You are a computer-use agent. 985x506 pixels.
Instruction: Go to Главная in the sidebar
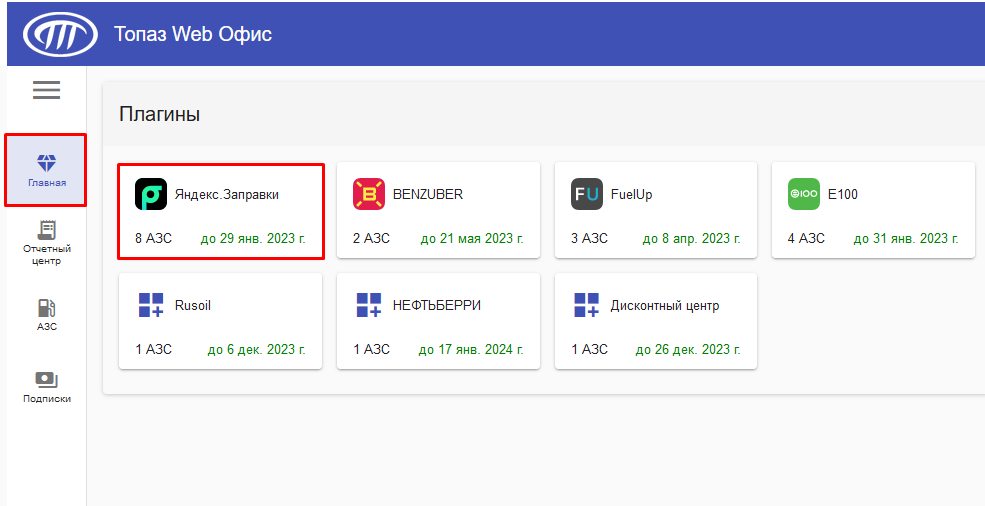pos(46,170)
